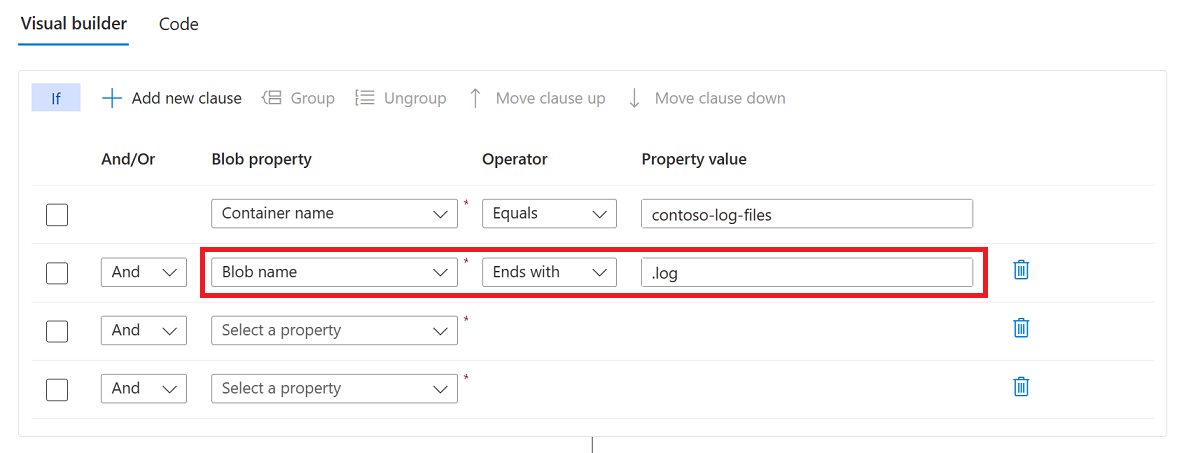
Task: Click the .log property value field
Action: [807, 272]
